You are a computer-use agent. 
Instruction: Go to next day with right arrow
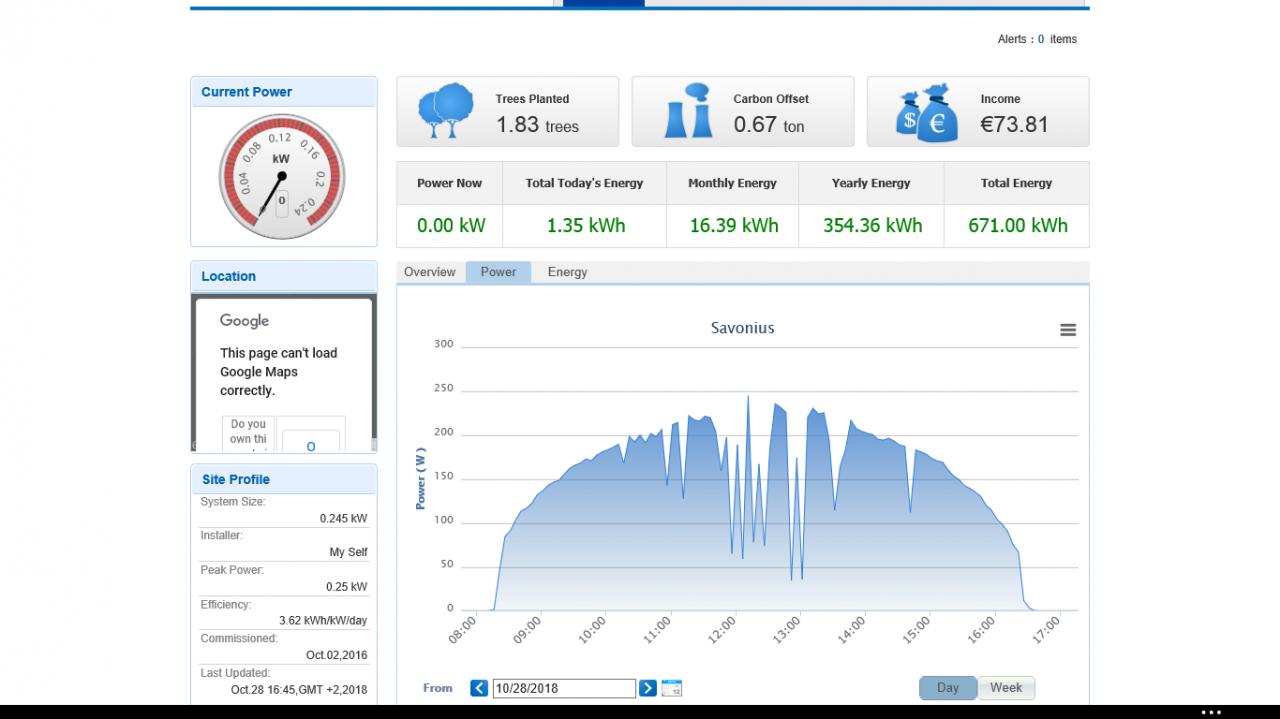click(648, 688)
